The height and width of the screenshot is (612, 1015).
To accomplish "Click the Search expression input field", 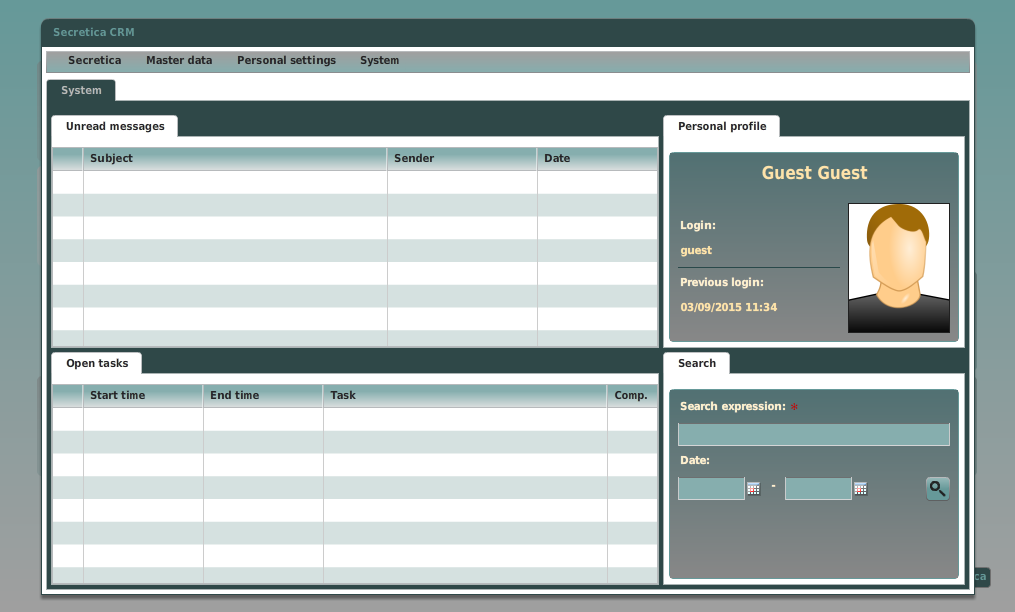I will click(813, 434).
